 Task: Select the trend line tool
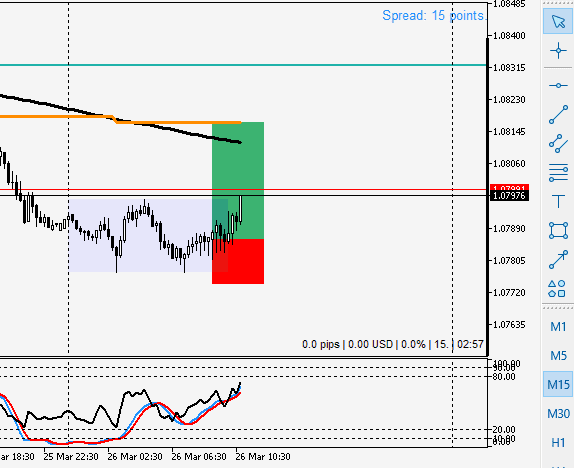click(x=558, y=115)
